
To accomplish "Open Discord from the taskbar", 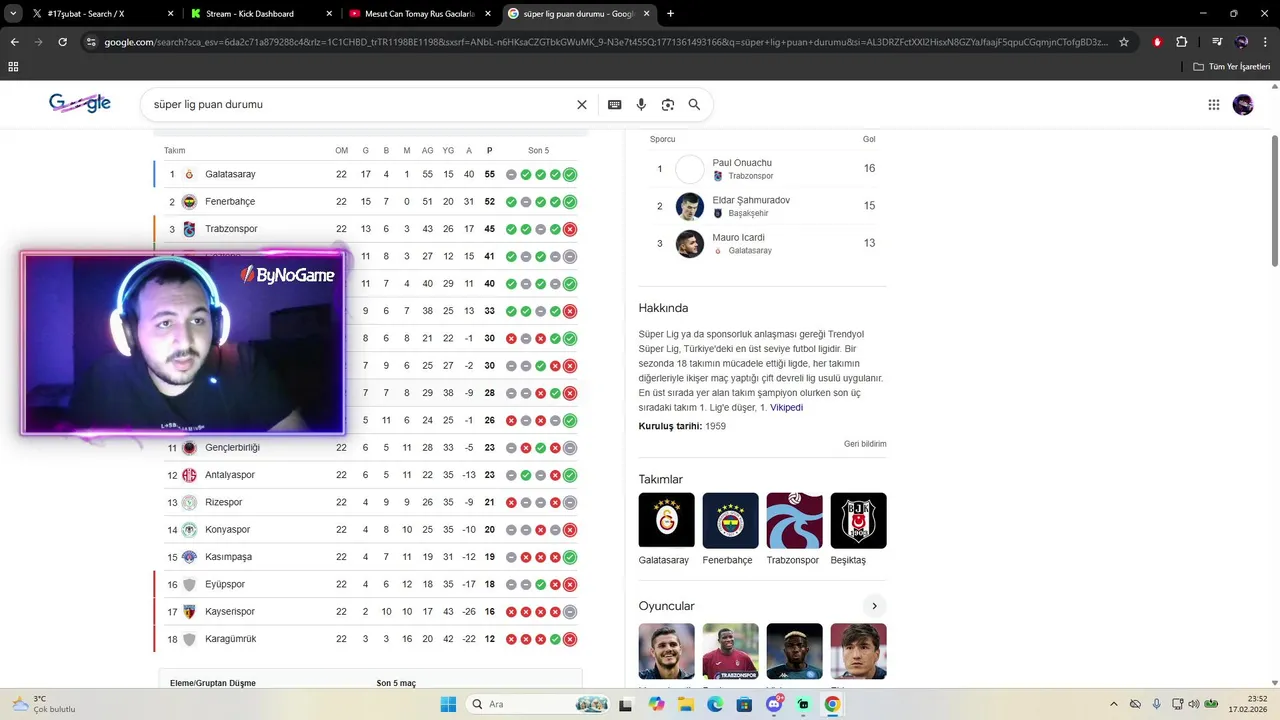I will (774, 704).
